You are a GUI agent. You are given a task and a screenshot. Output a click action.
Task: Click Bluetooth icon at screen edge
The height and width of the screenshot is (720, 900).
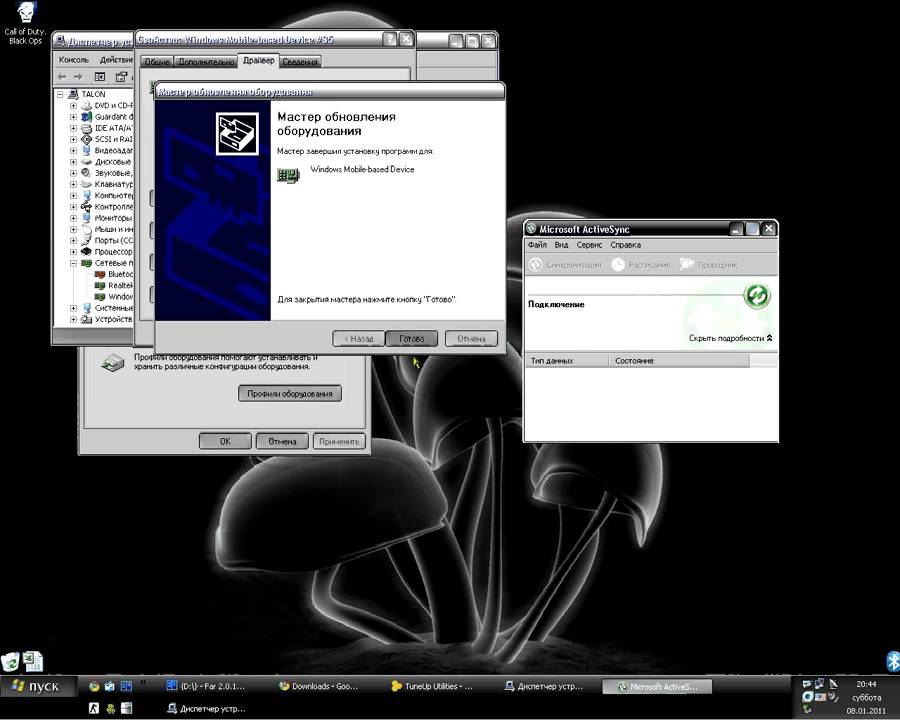[893, 661]
